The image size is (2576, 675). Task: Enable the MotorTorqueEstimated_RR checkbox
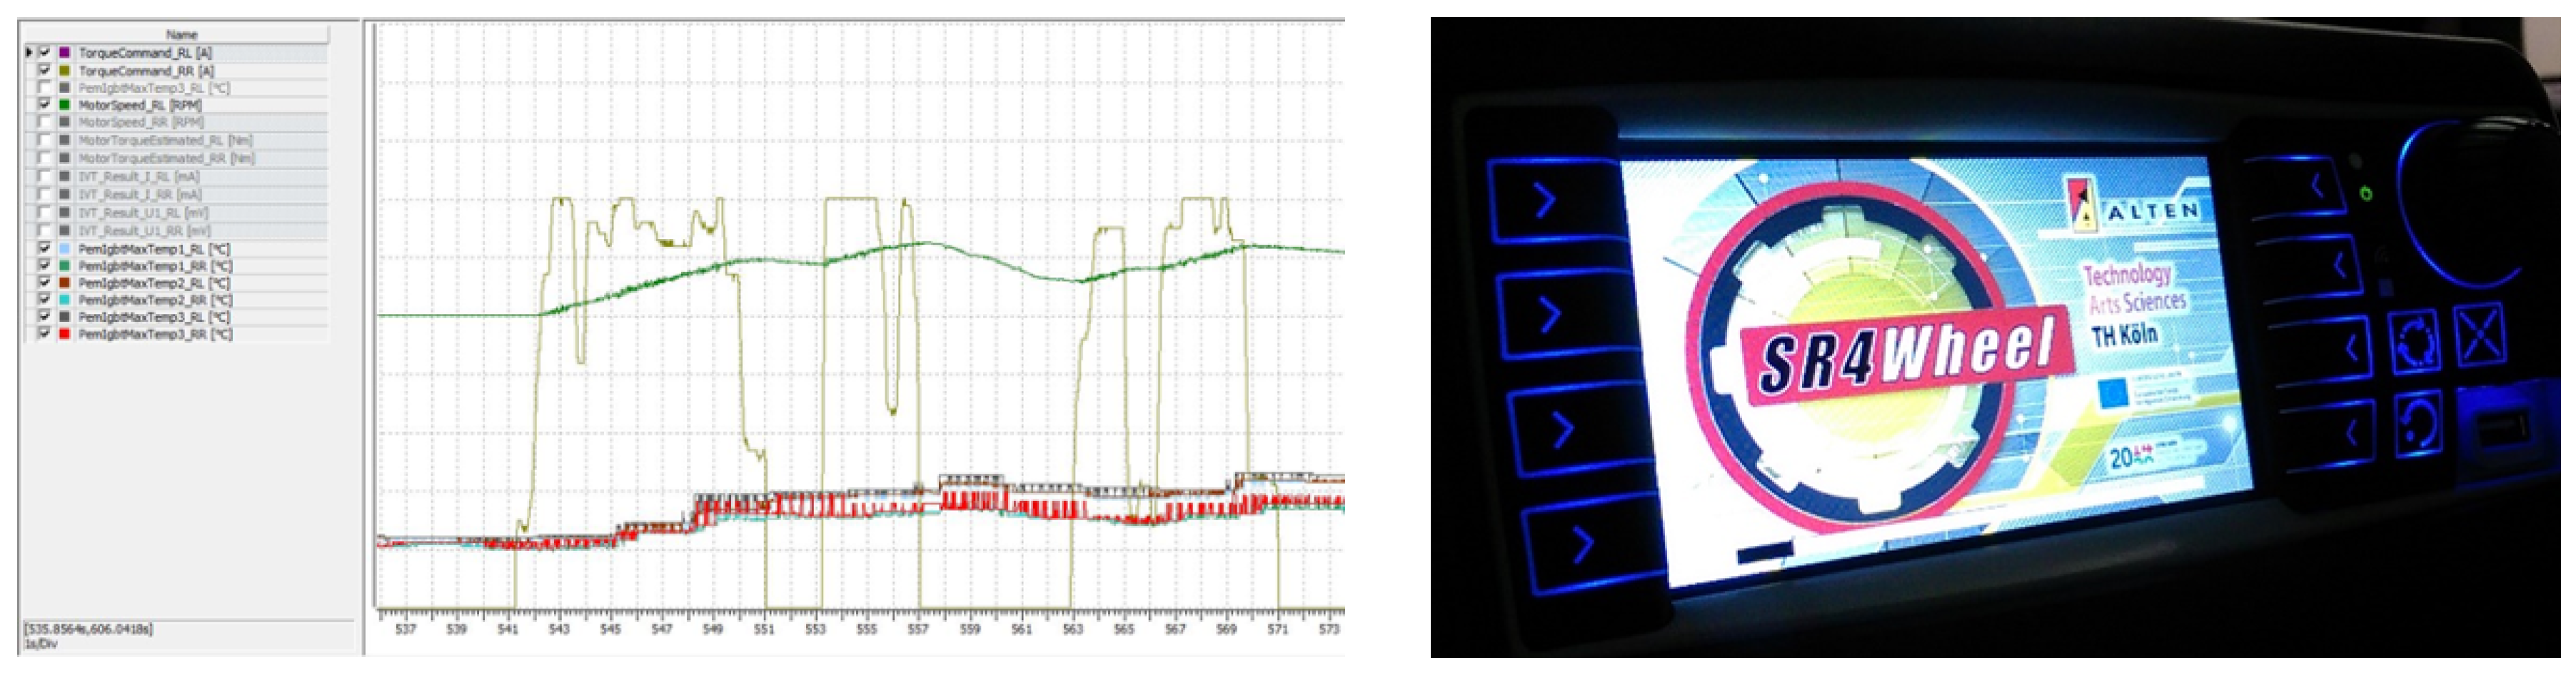tap(45, 158)
